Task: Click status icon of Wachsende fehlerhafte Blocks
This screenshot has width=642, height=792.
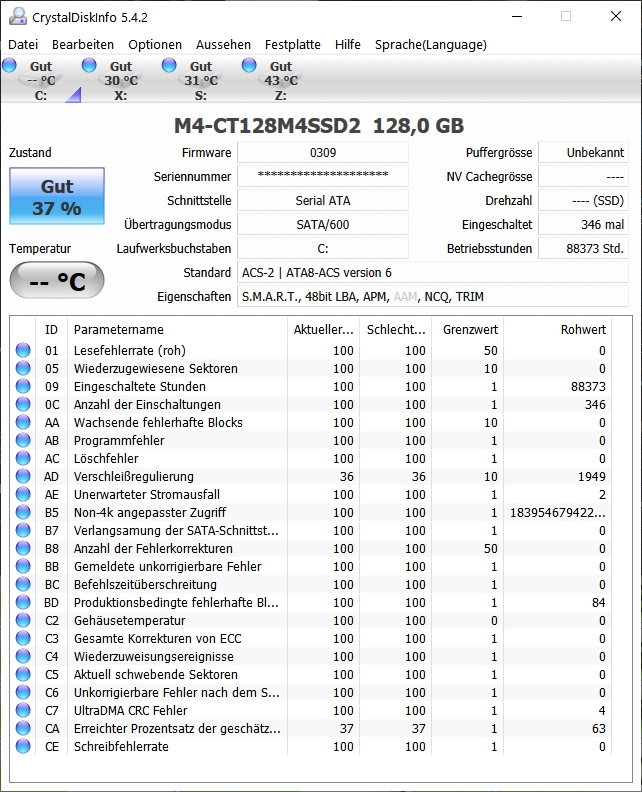Action: tap(23, 422)
